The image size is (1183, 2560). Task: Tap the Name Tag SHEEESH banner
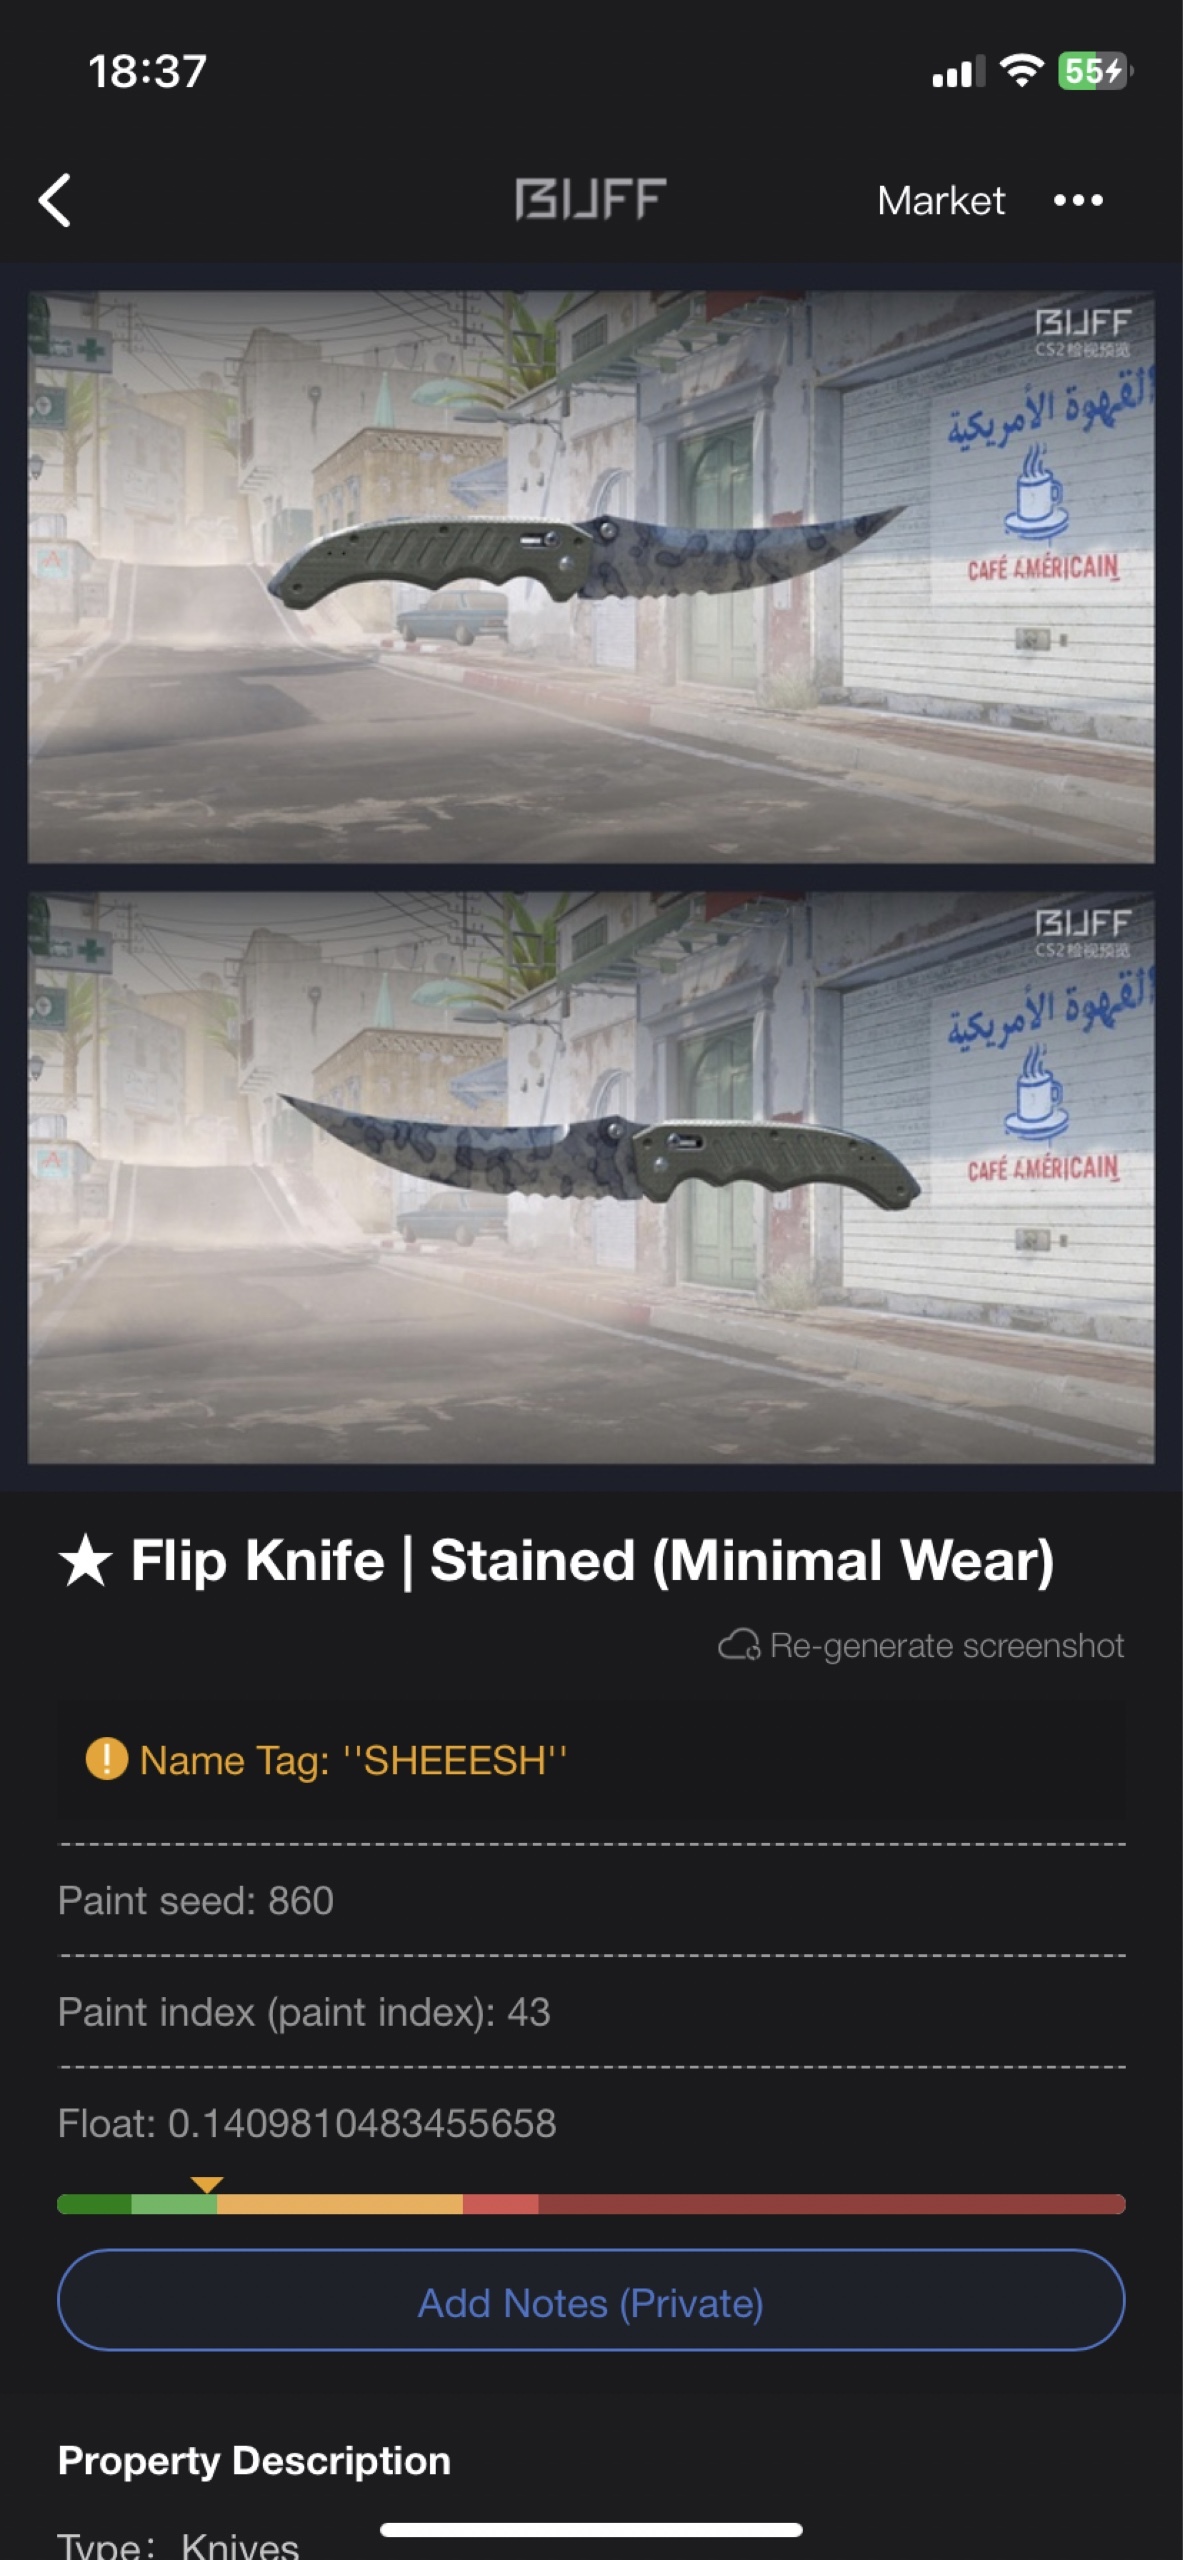[591, 1760]
